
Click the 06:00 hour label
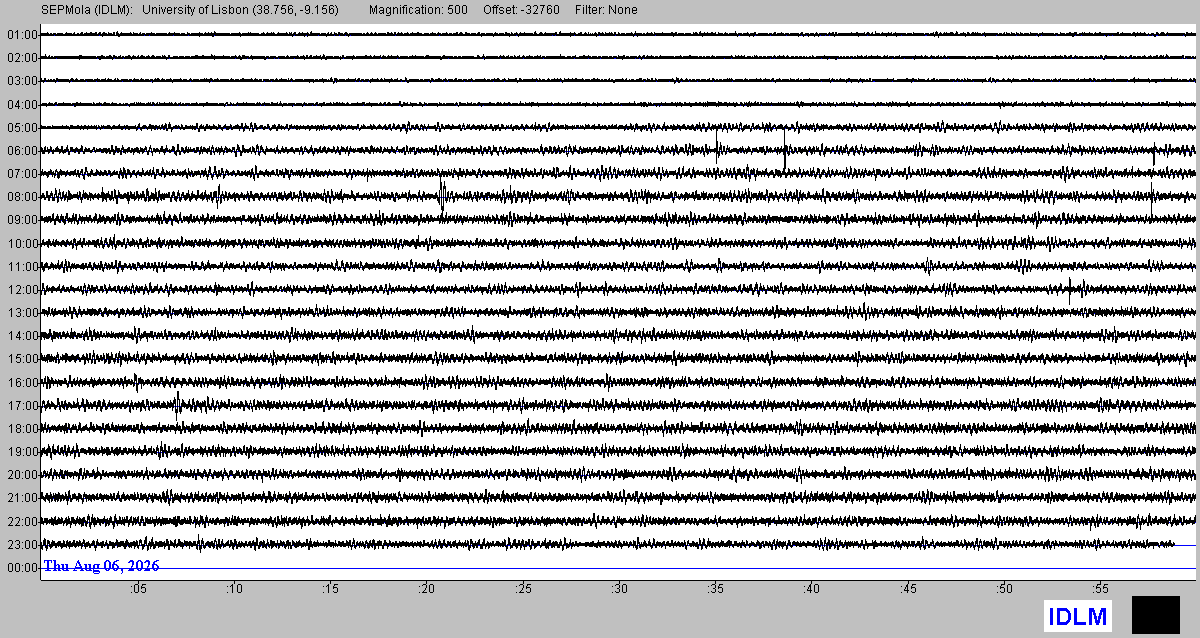coord(21,150)
